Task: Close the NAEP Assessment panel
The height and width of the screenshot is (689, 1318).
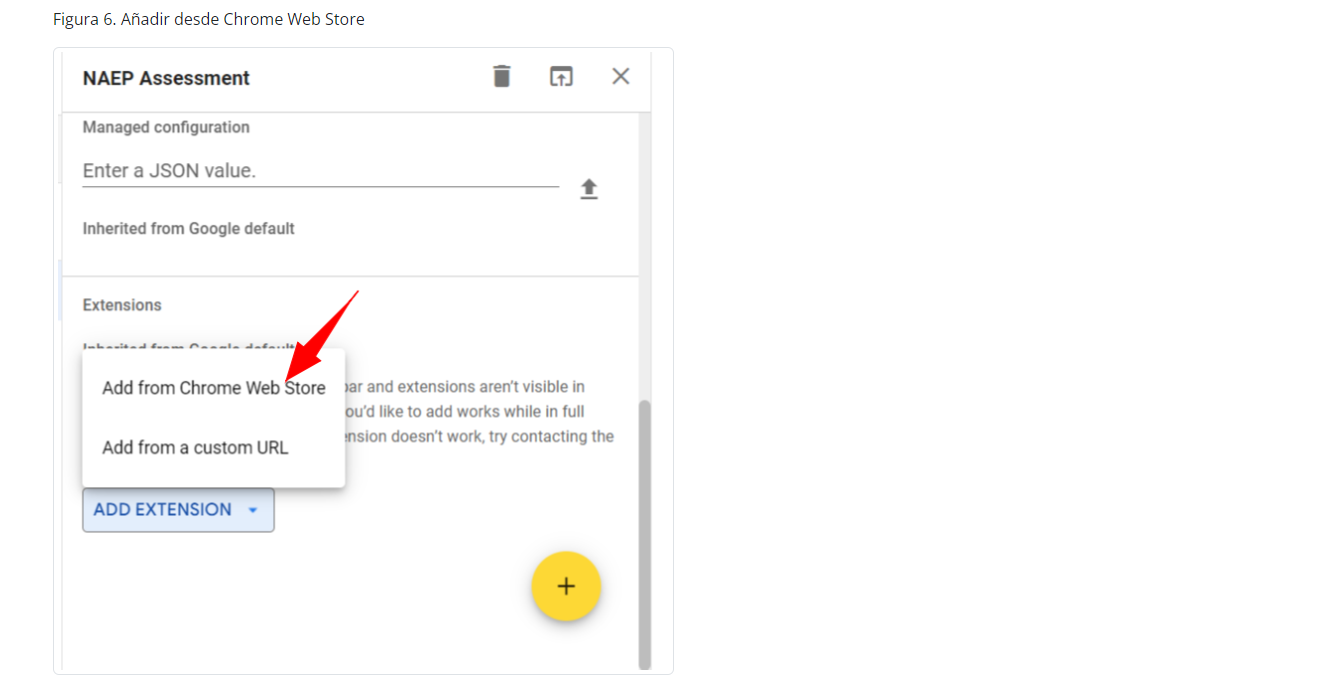Action: 621,76
